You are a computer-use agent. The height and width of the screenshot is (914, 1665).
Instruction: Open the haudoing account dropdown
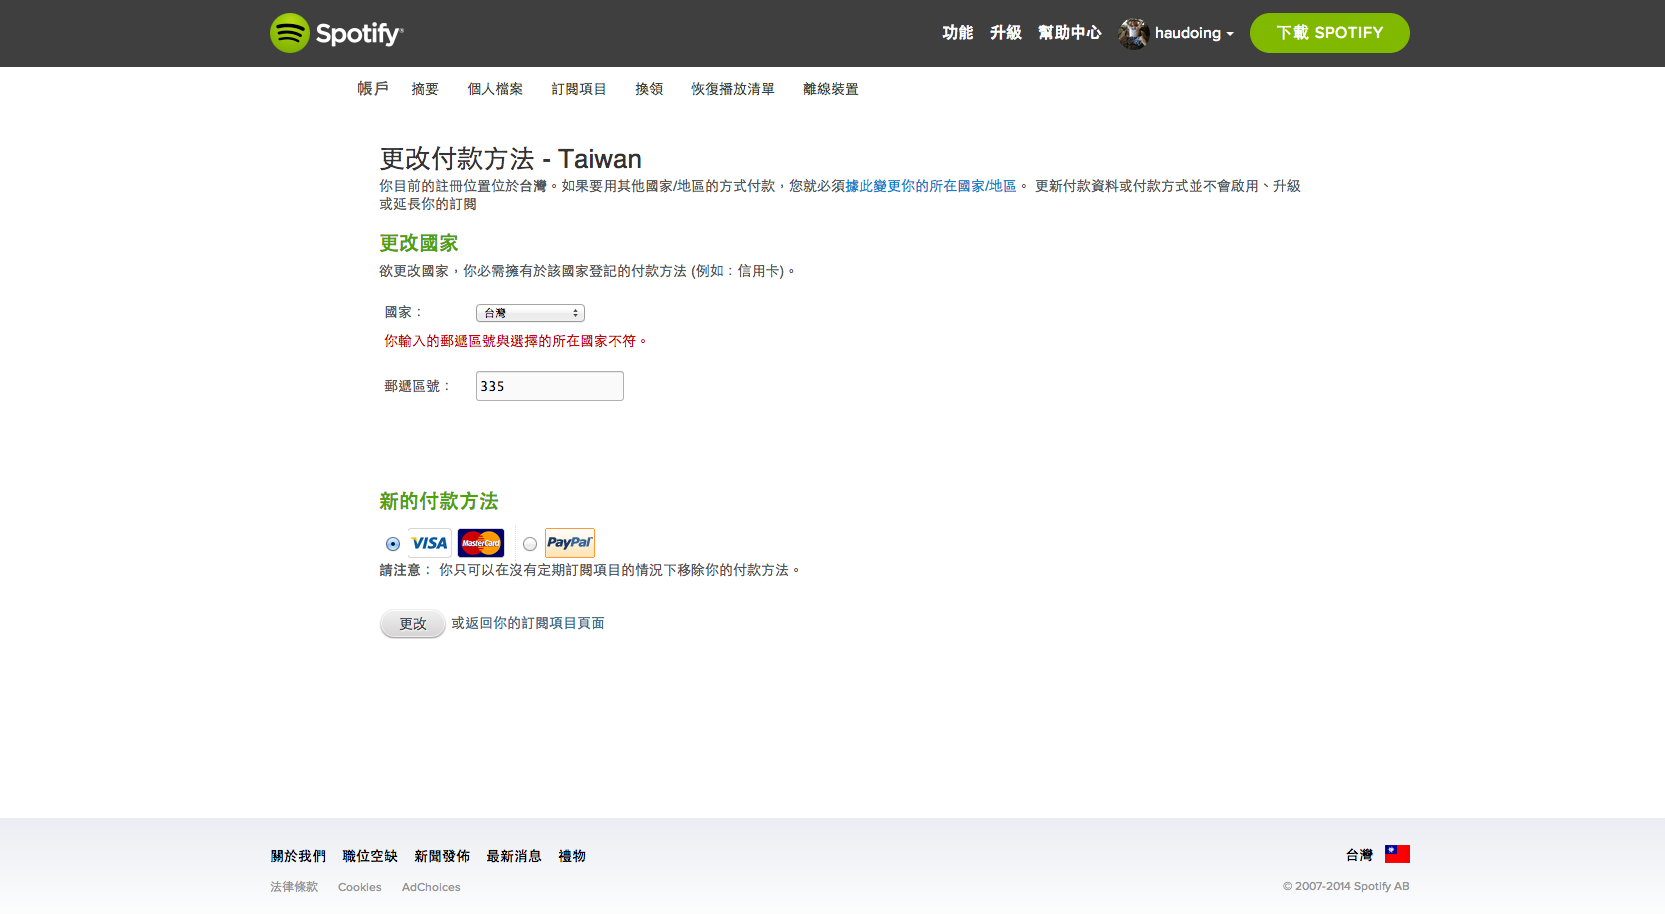1194,33
